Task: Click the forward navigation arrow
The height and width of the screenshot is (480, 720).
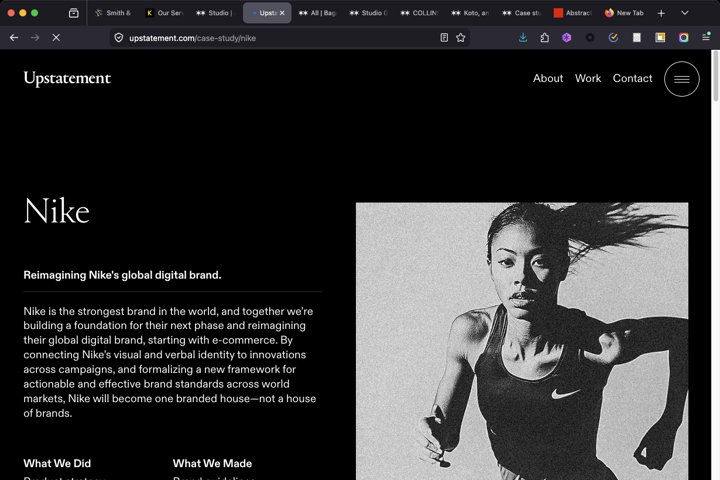Action: (x=35, y=38)
